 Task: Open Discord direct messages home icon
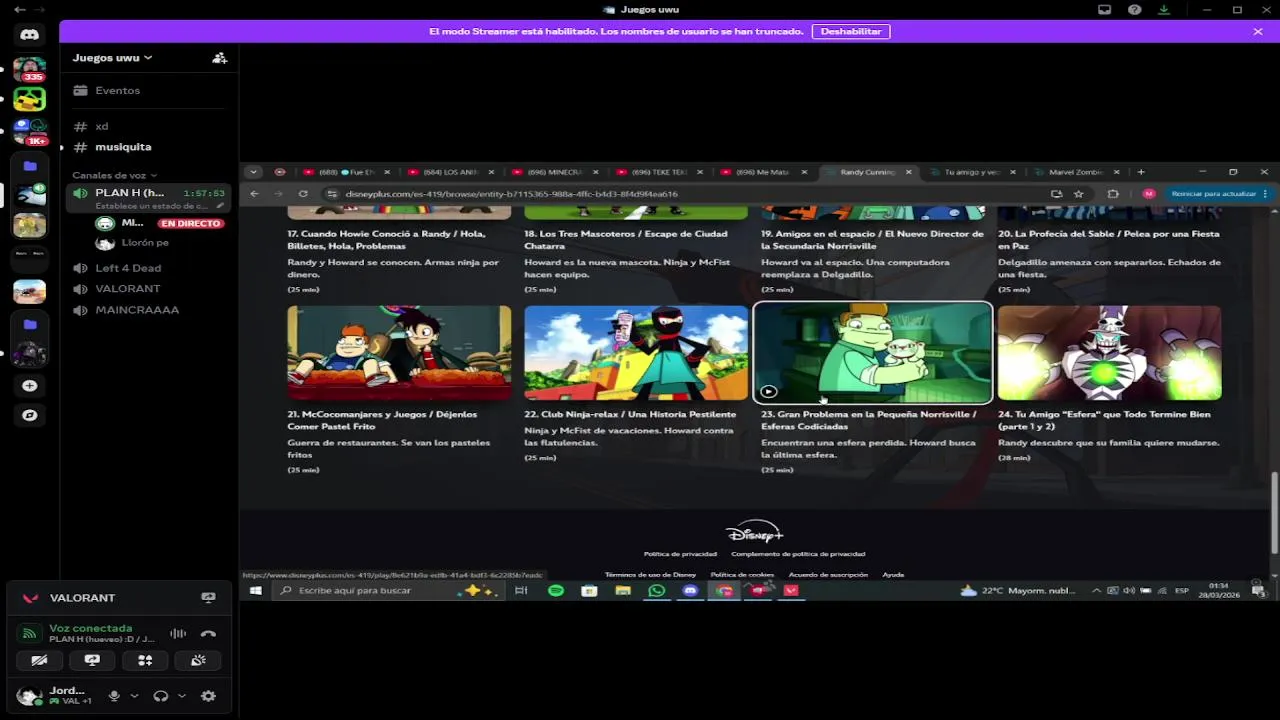pos(29,35)
